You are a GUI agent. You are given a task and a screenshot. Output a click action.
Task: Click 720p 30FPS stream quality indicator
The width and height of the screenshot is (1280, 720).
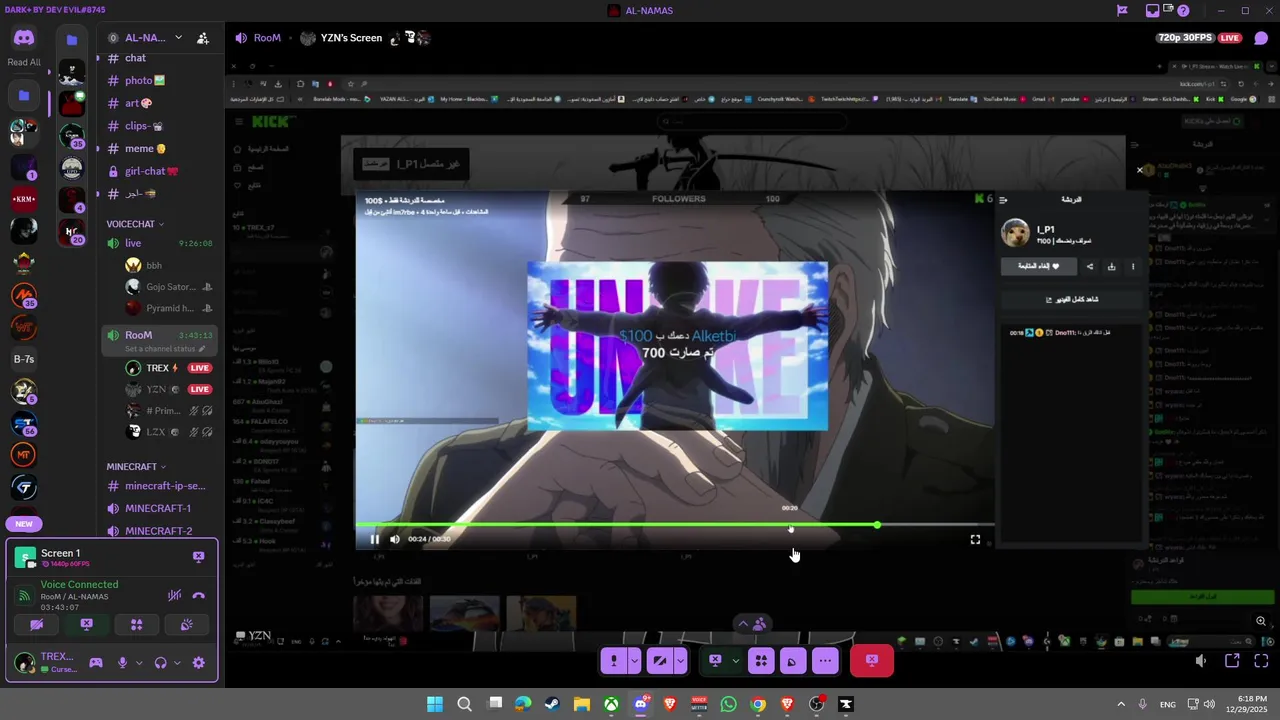tap(1185, 38)
